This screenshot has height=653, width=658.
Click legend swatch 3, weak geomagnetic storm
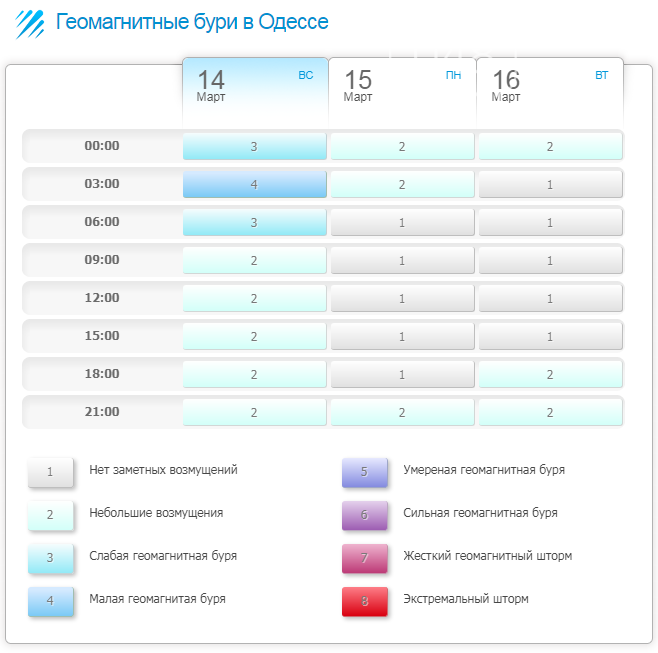coord(50,558)
